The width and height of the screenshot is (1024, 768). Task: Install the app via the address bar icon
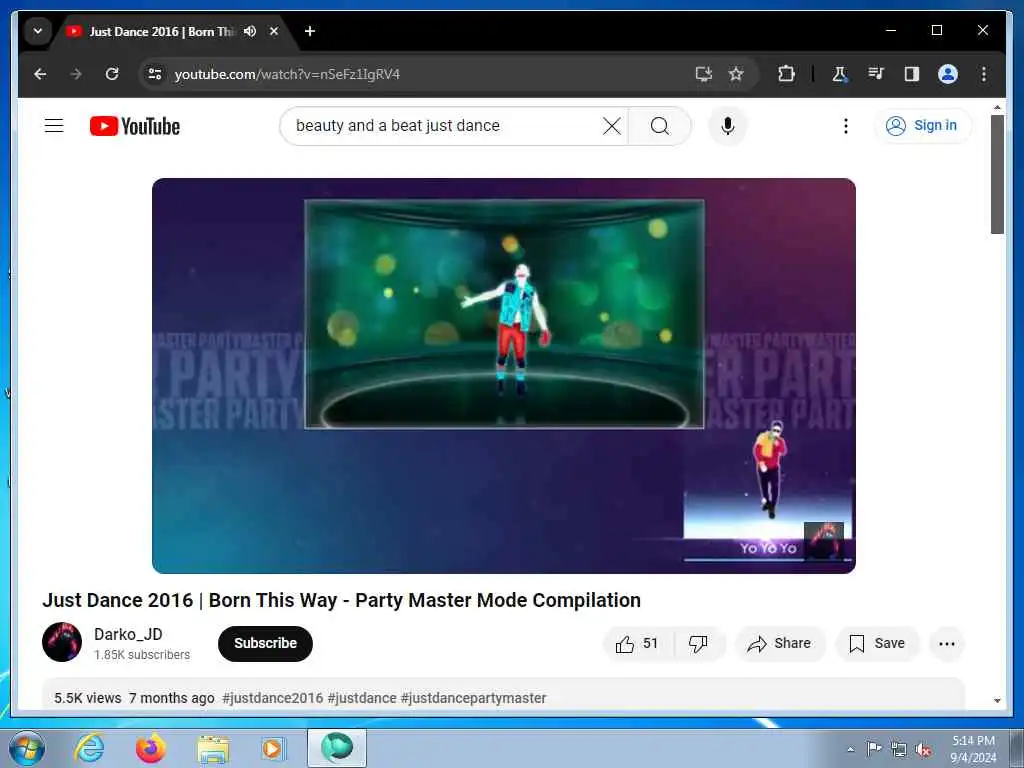tap(703, 74)
